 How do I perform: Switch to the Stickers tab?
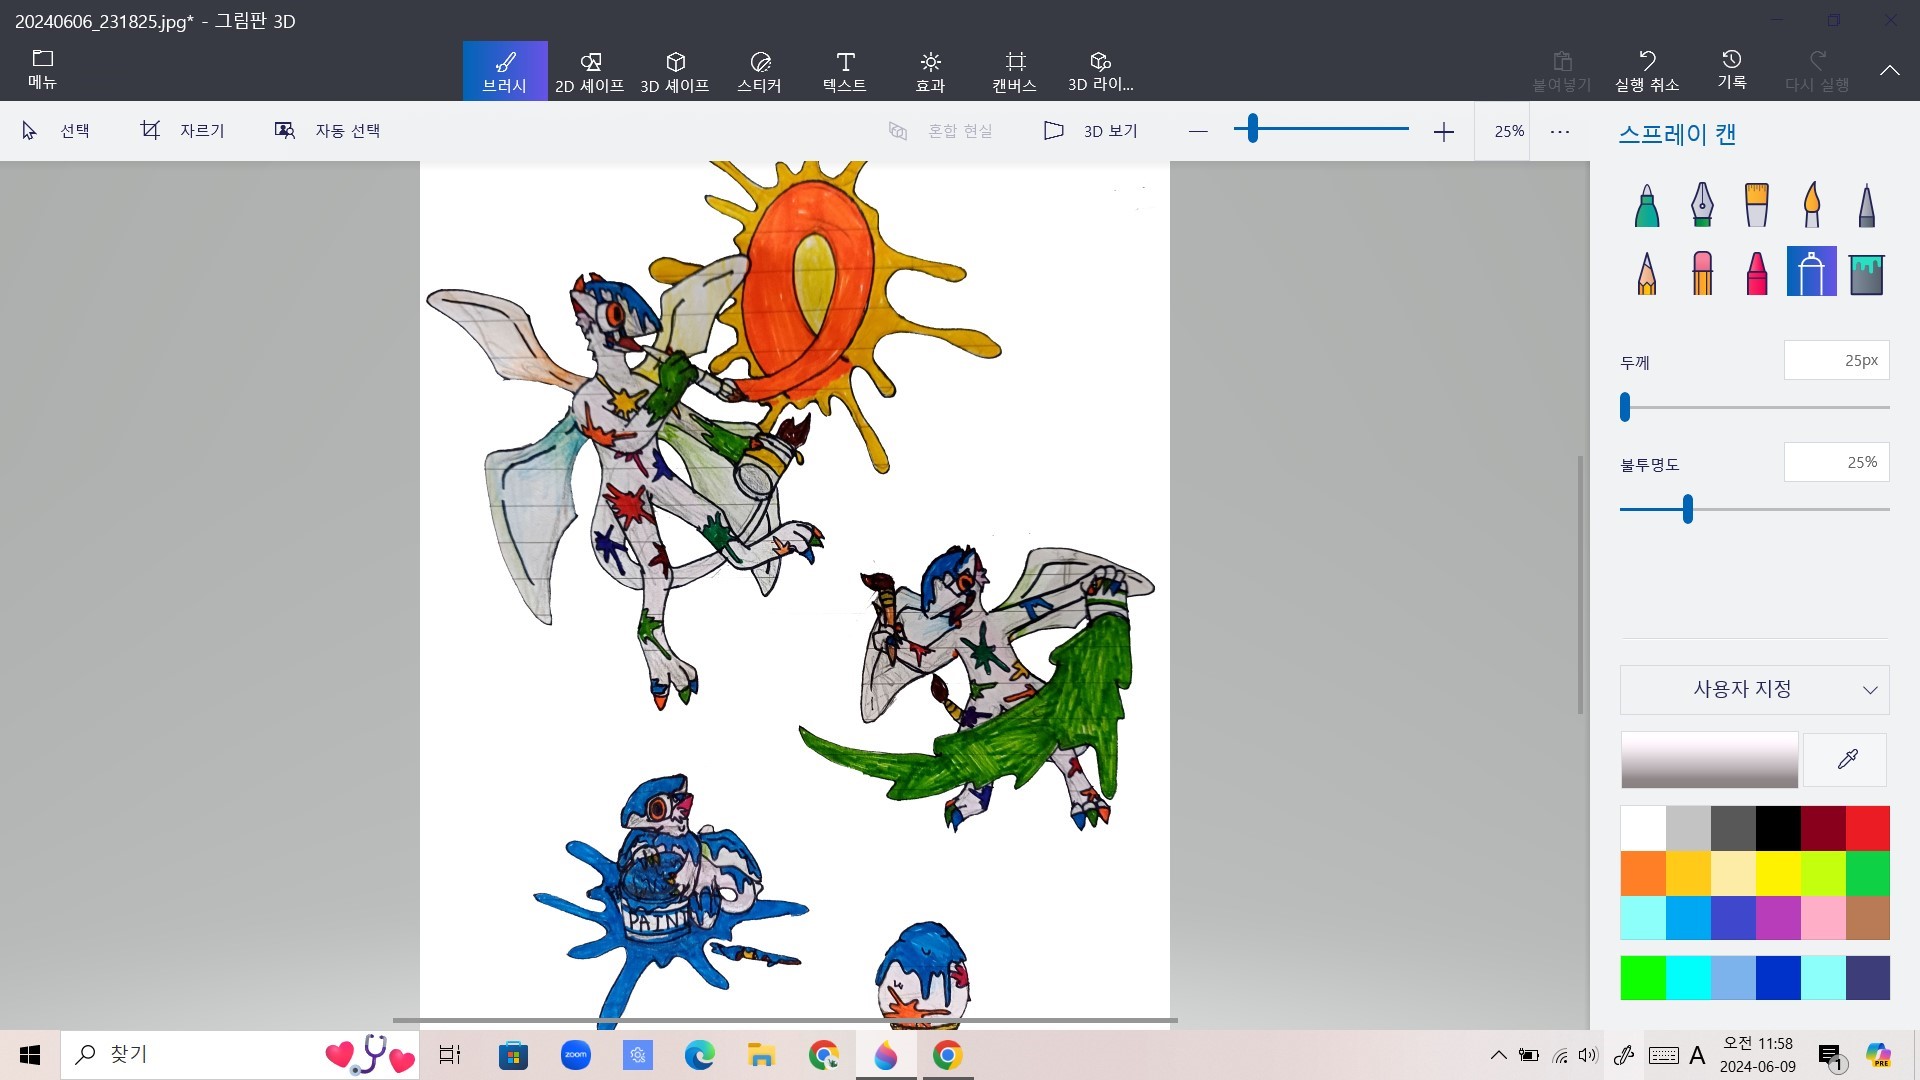click(x=759, y=71)
